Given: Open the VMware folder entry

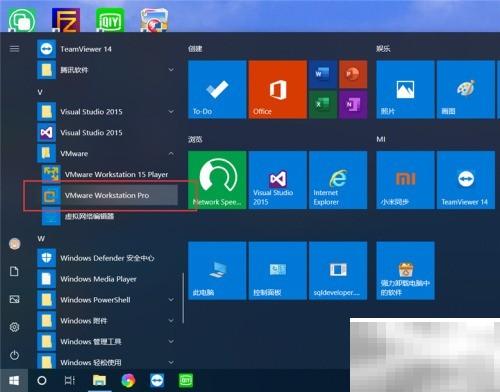Looking at the screenshot, I should [x=107, y=154].
